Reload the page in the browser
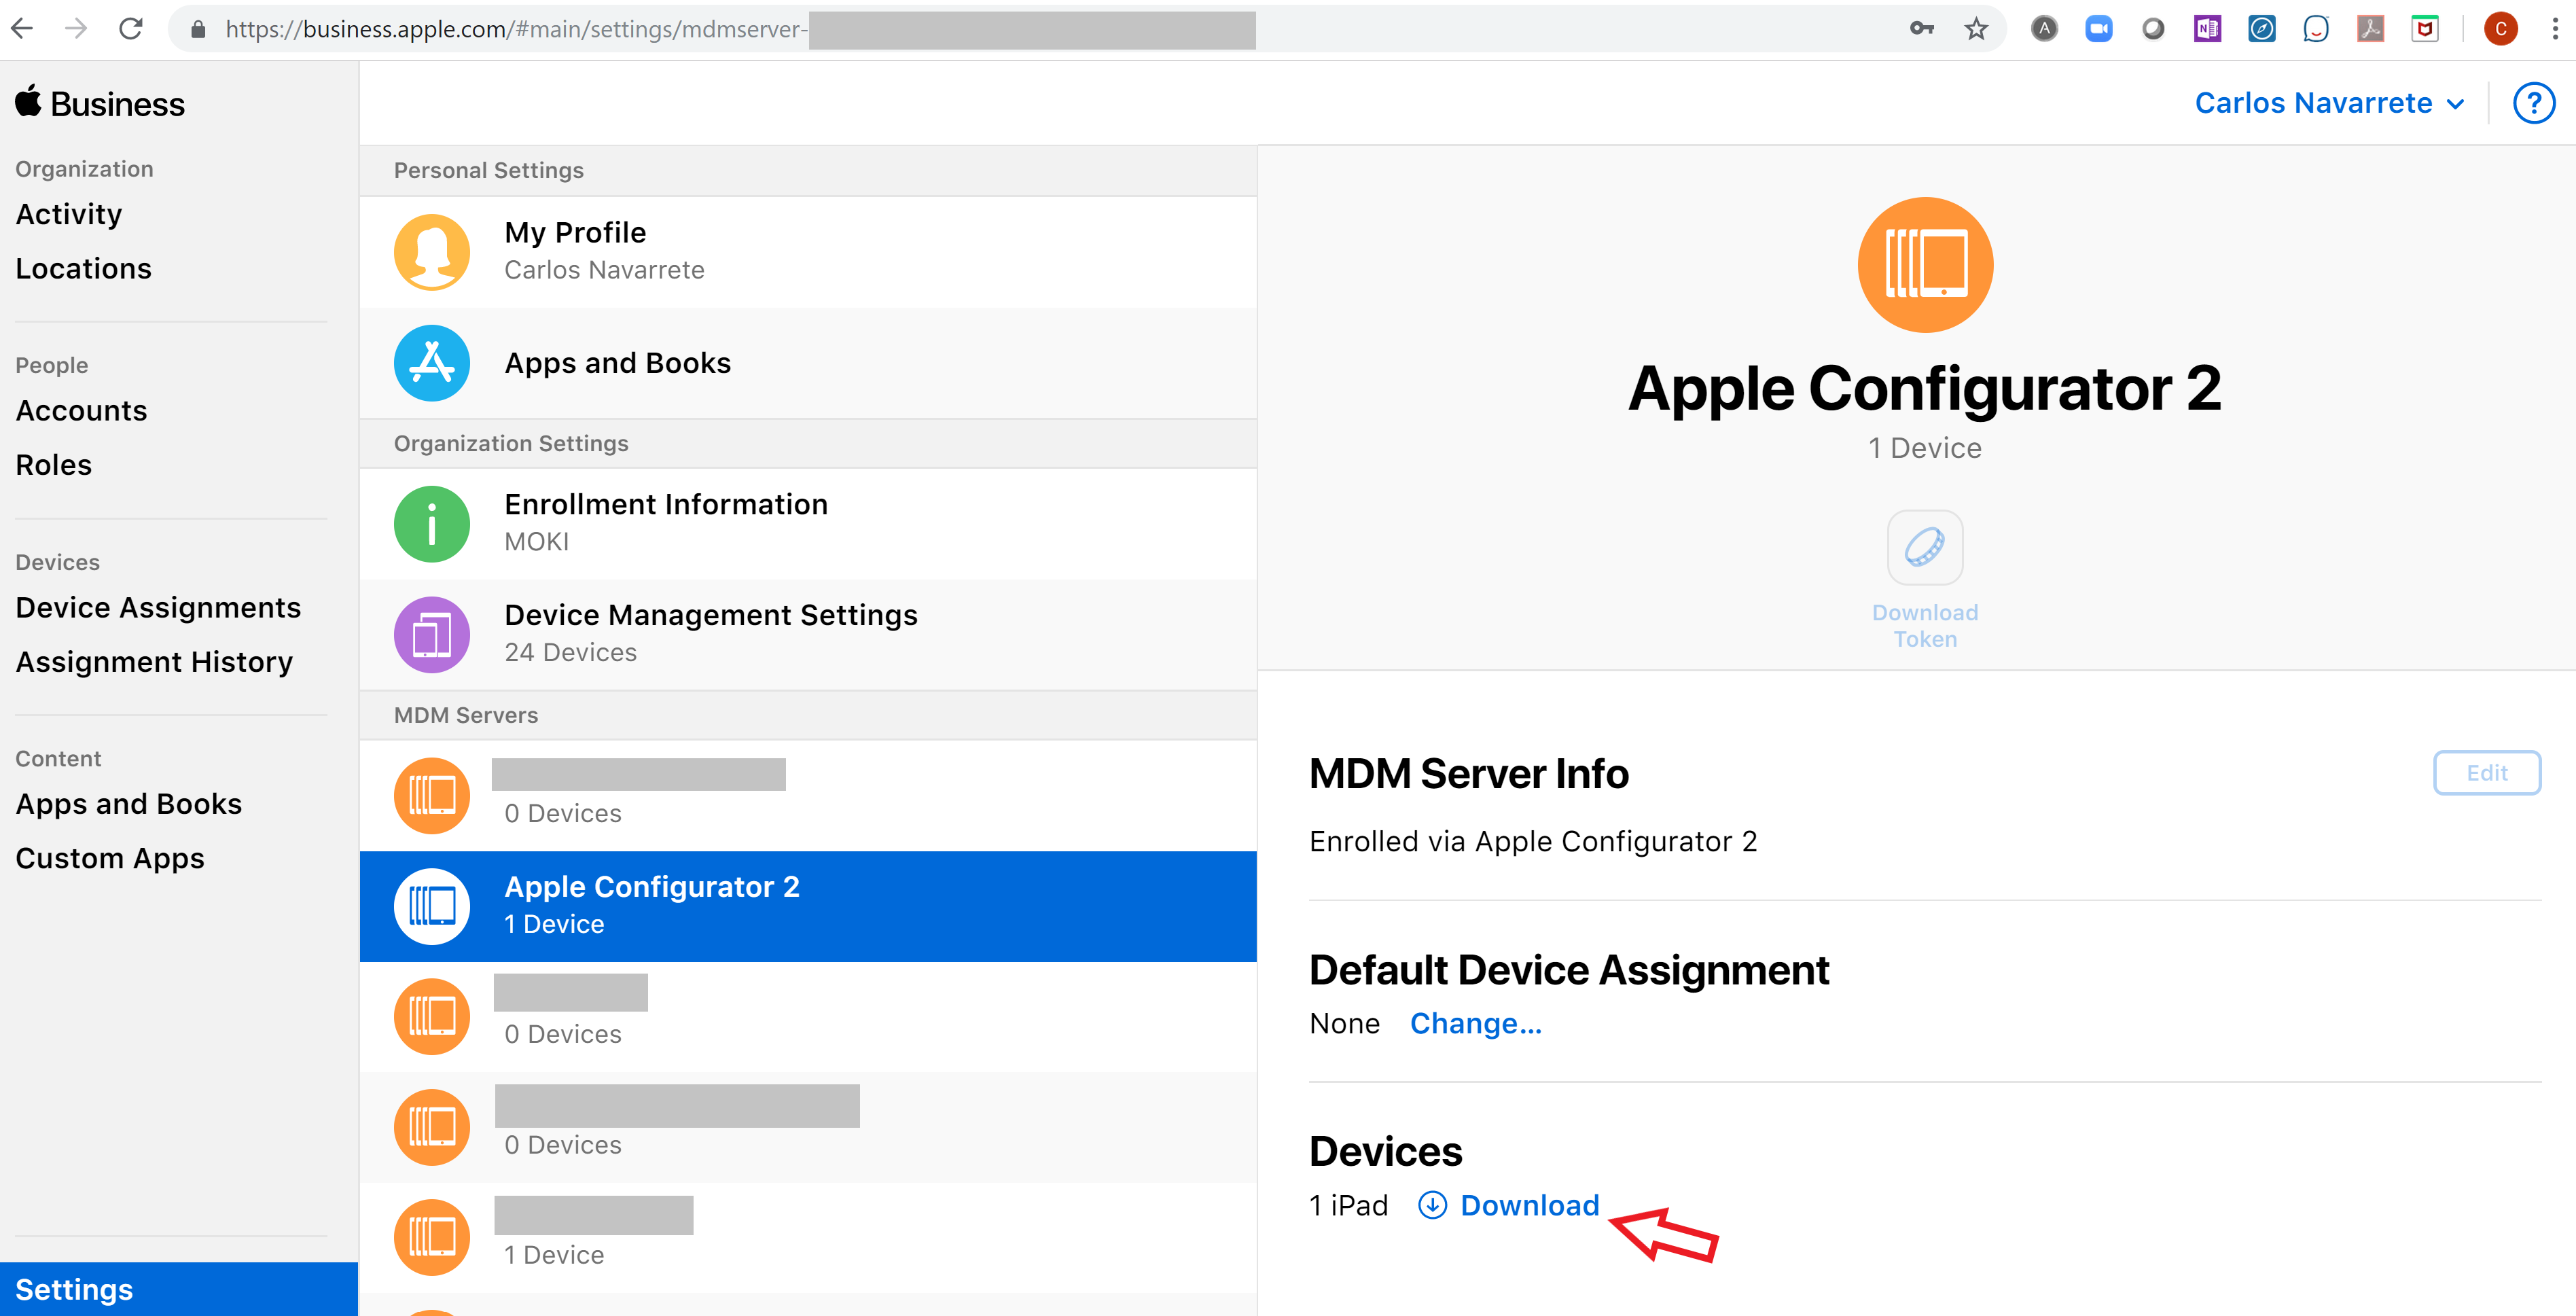This screenshot has width=2576, height=1316. [130, 29]
